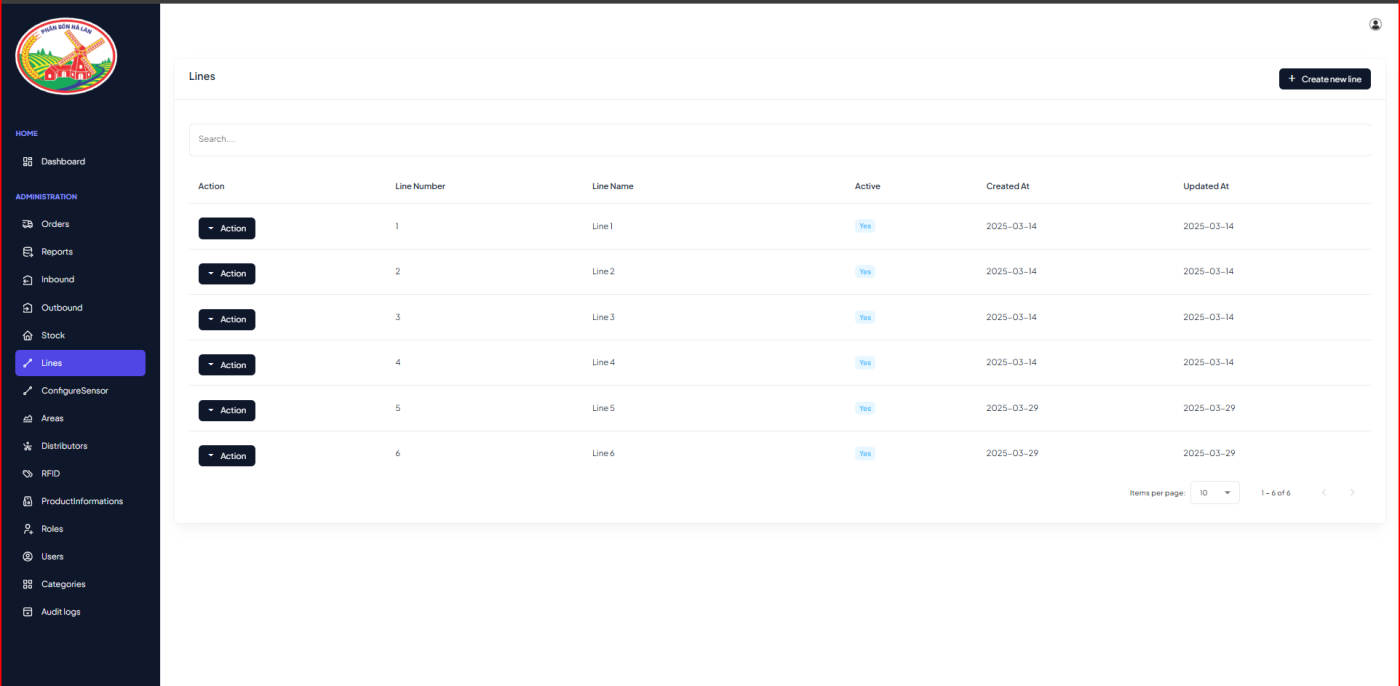The width and height of the screenshot is (1400, 686).
Task: Click the Yes status badge for Line 3
Action: point(864,317)
